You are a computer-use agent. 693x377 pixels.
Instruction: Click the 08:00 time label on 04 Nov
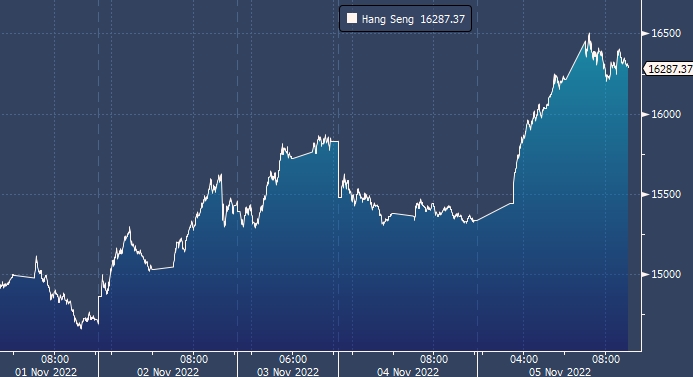tap(434, 359)
